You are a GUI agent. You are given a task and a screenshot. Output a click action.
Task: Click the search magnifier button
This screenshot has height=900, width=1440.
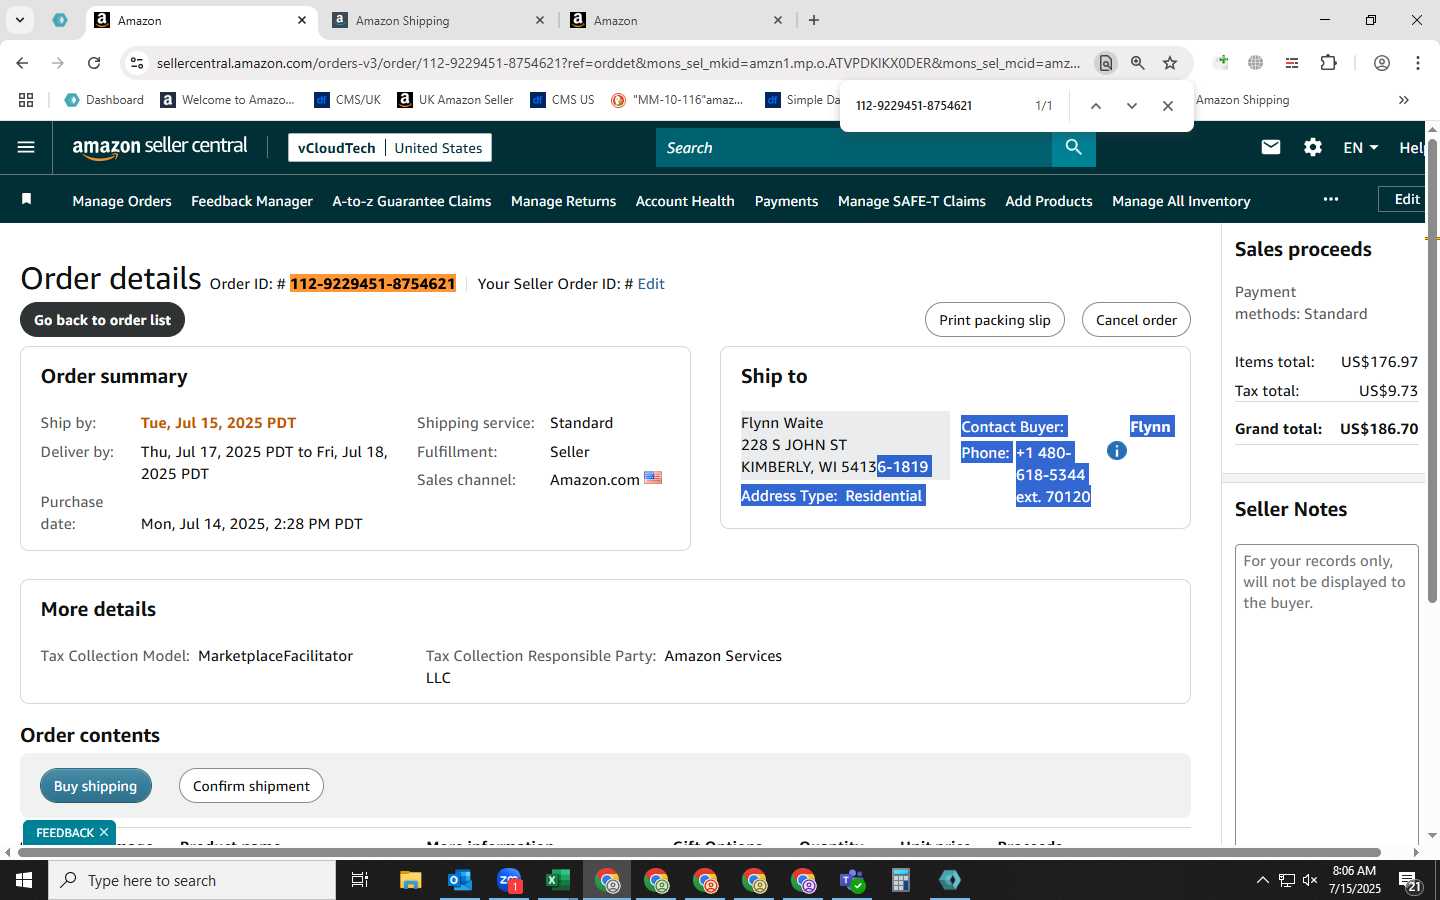(x=1073, y=147)
